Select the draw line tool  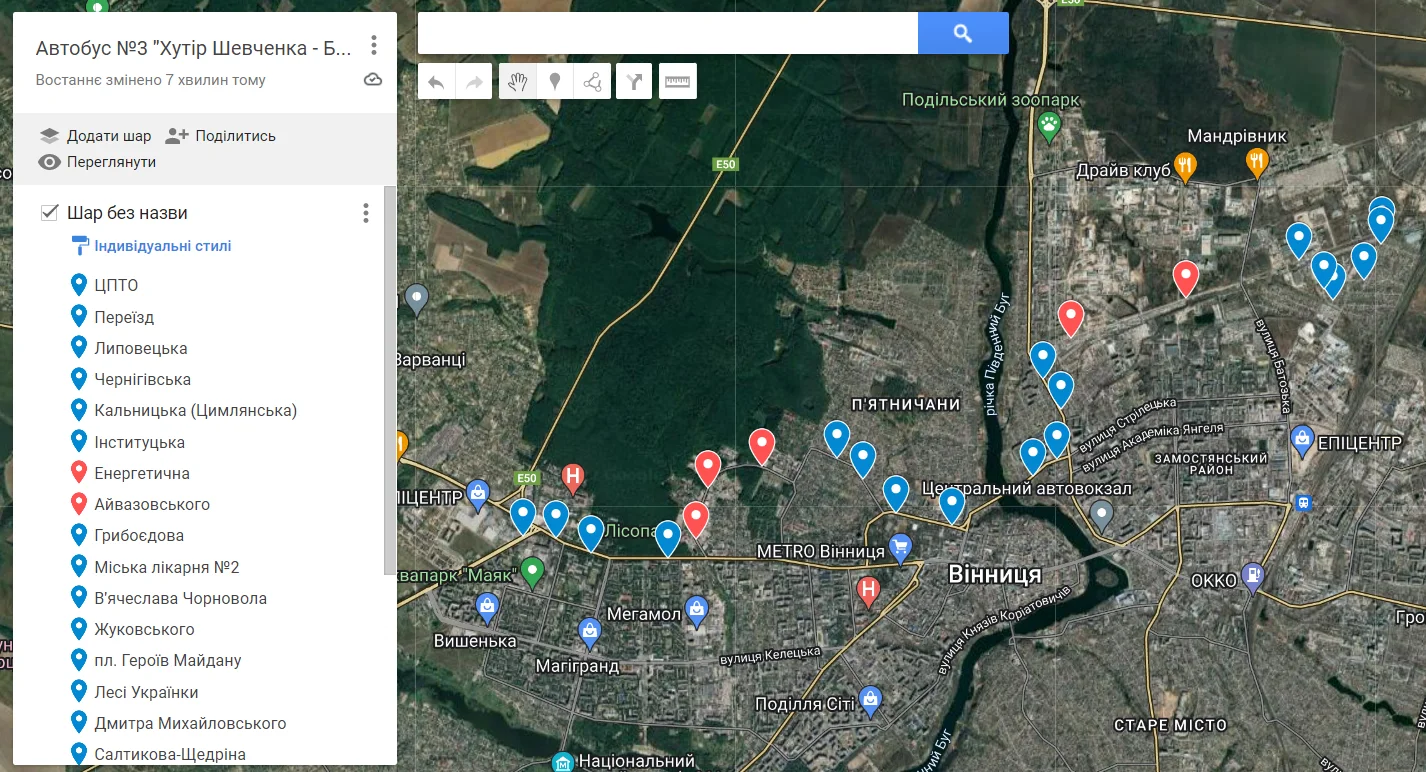(x=594, y=82)
